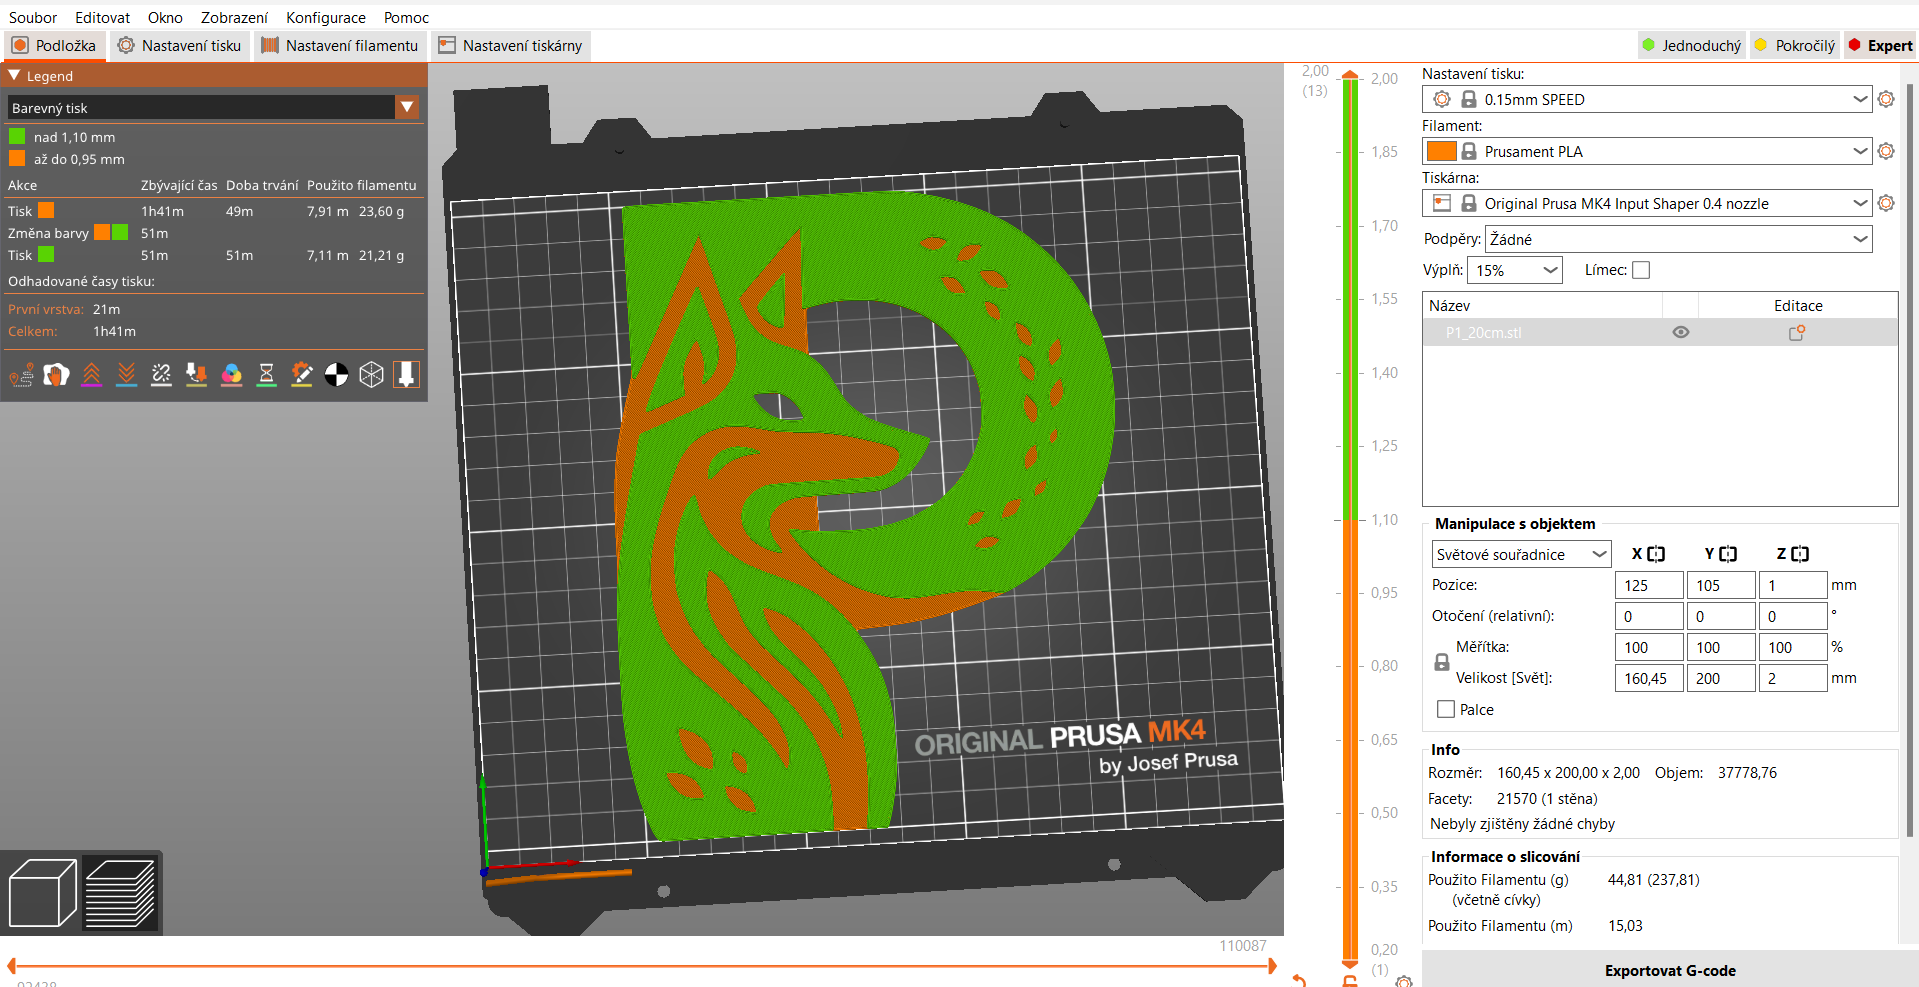Toggle tool marker nozzle icon in legend
This screenshot has height=987, width=1919.
click(x=406, y=375)
